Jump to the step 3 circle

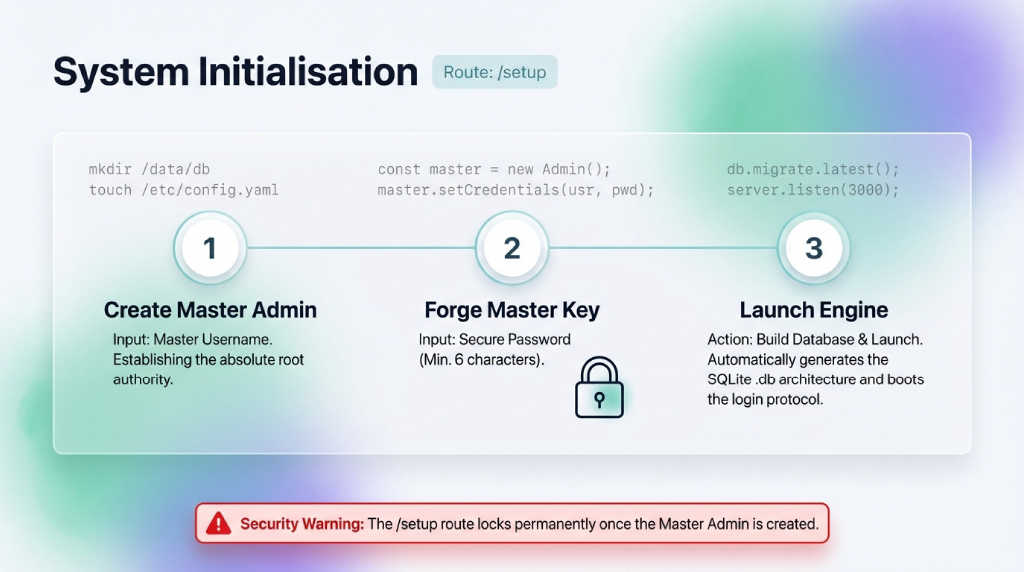pyautogui.click(x=813, y=248)
